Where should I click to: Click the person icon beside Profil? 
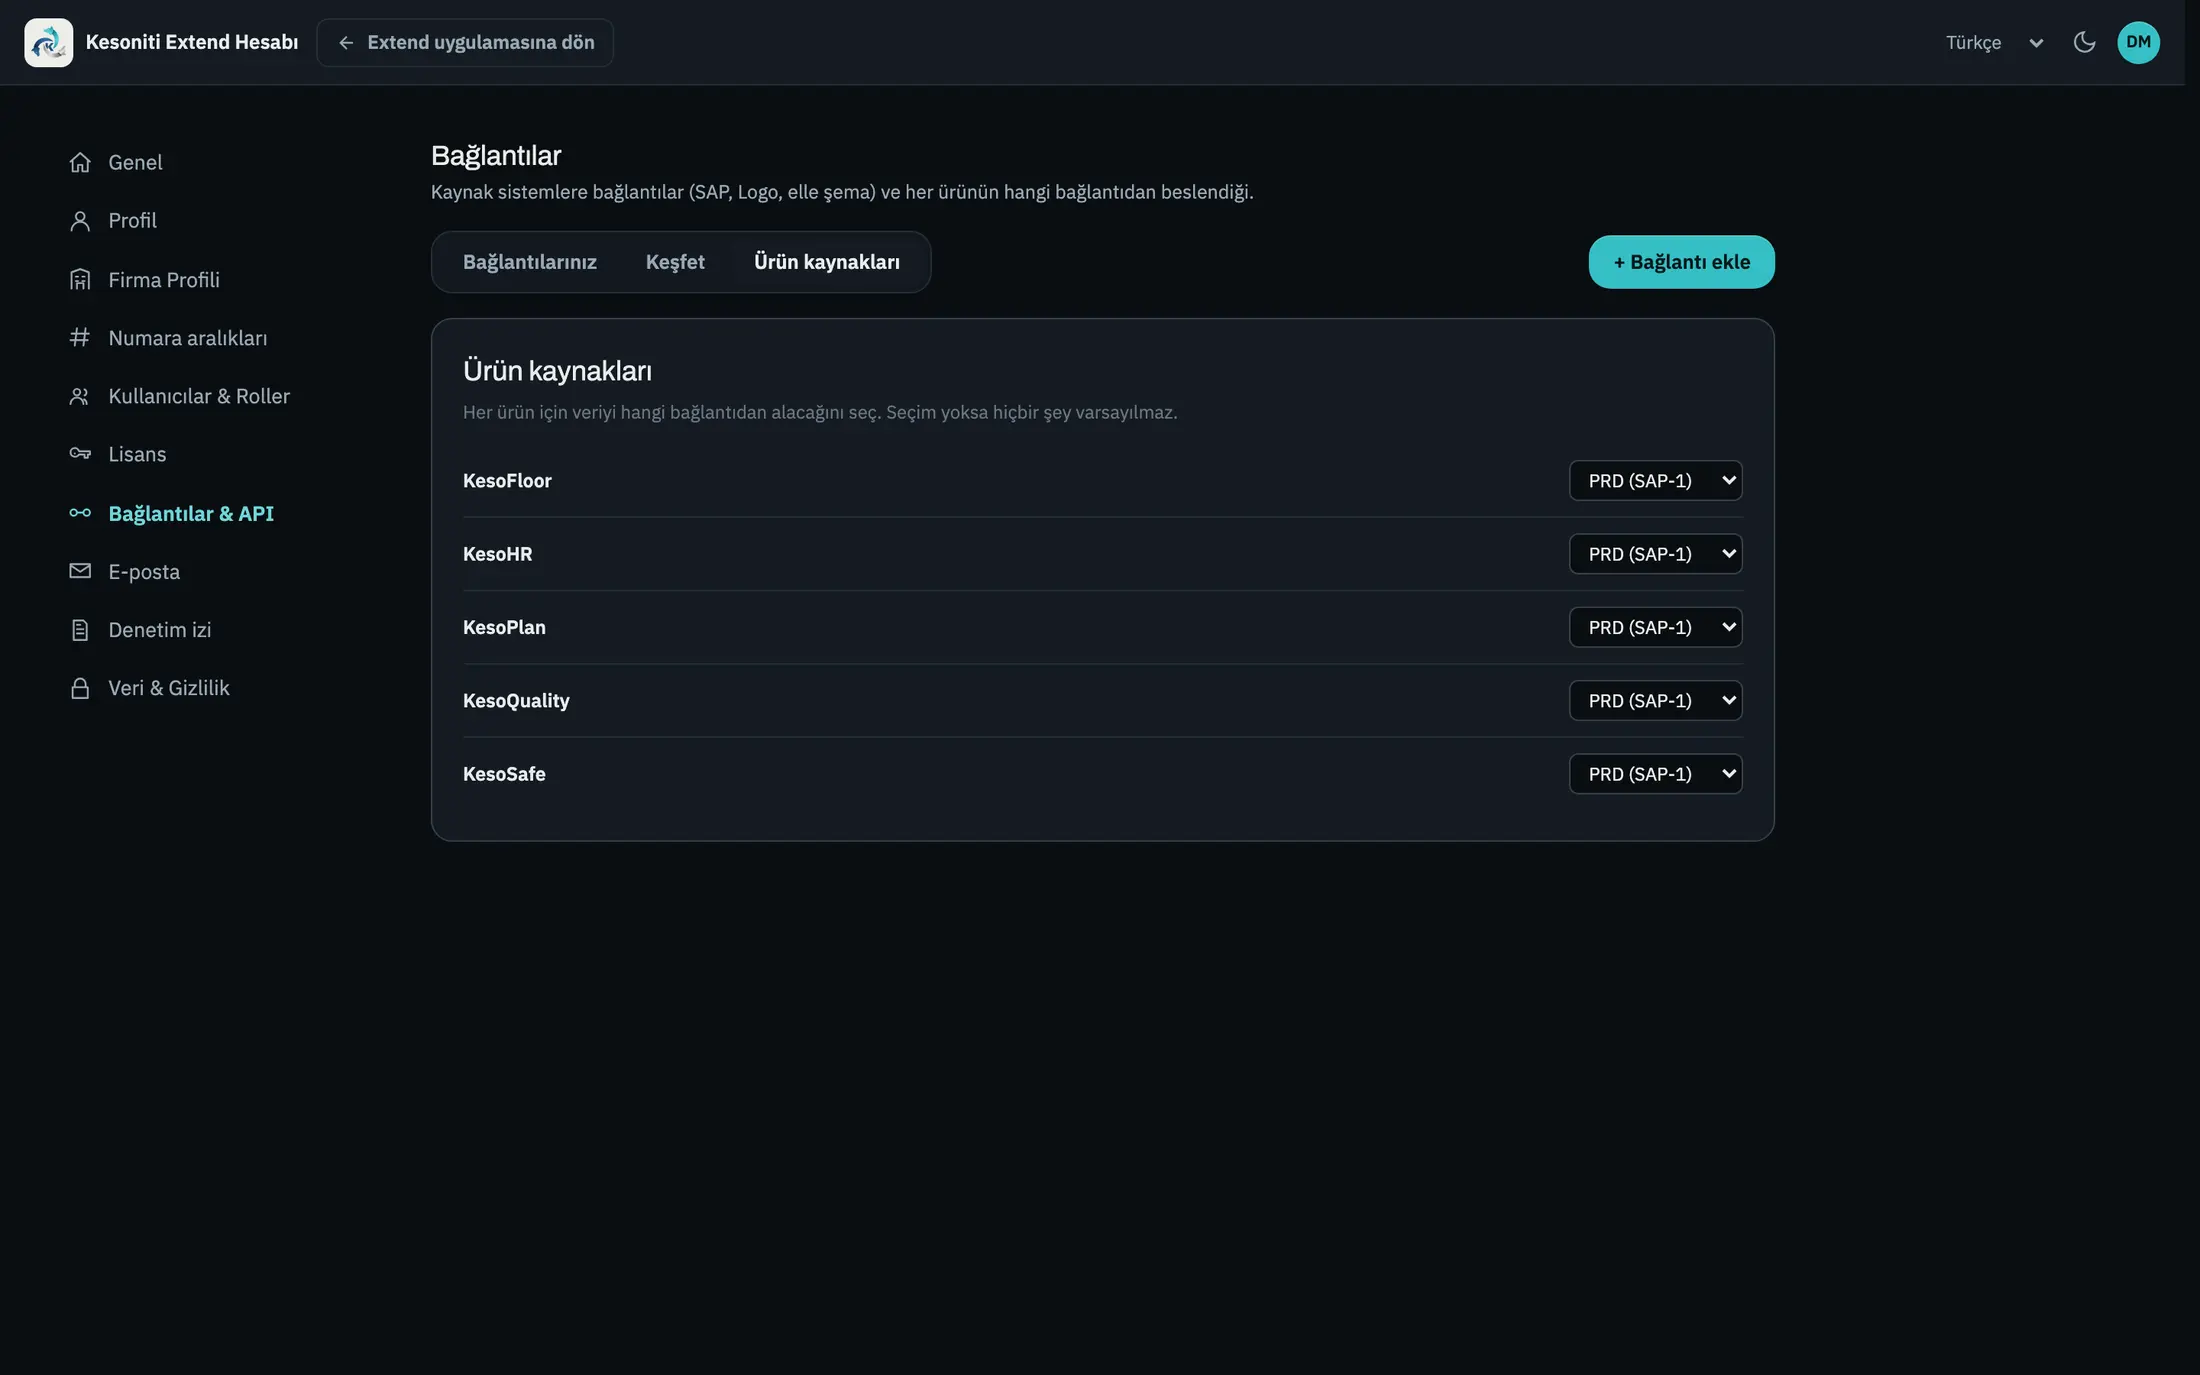point(80,221)
